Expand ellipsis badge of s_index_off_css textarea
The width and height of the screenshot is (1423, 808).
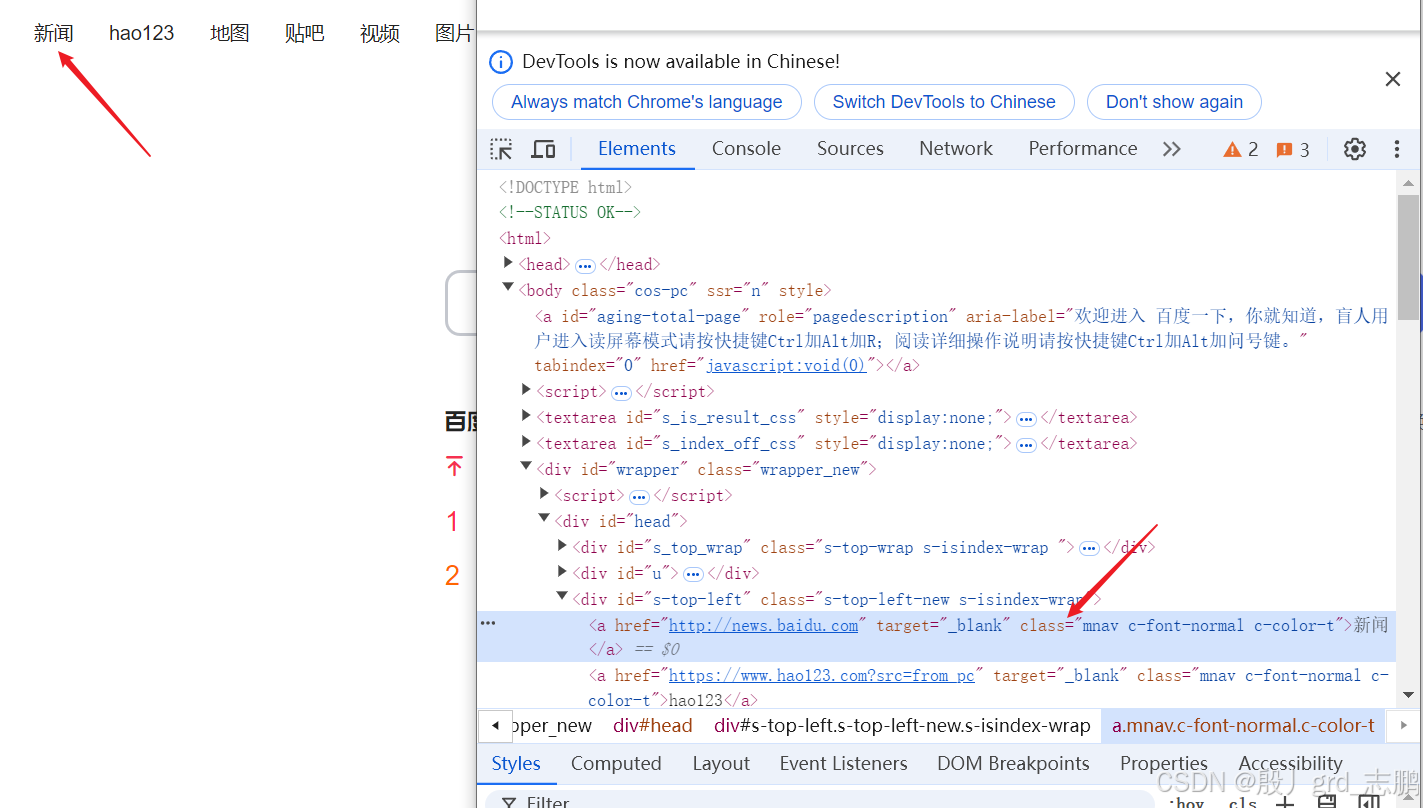[x=1026, y=444]
